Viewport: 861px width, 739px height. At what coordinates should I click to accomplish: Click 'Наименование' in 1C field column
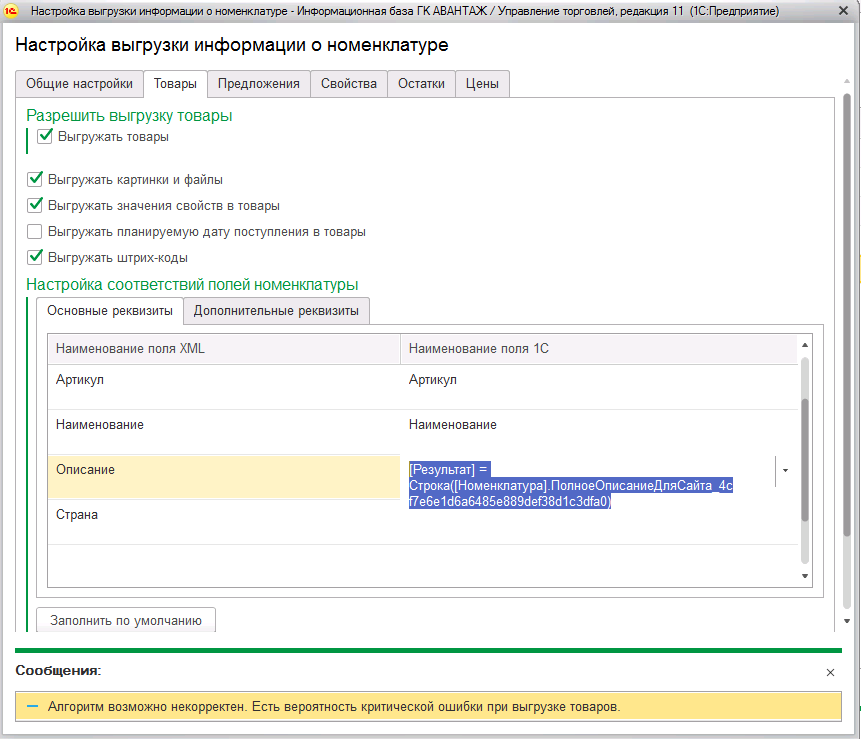[x=599, y=432]
